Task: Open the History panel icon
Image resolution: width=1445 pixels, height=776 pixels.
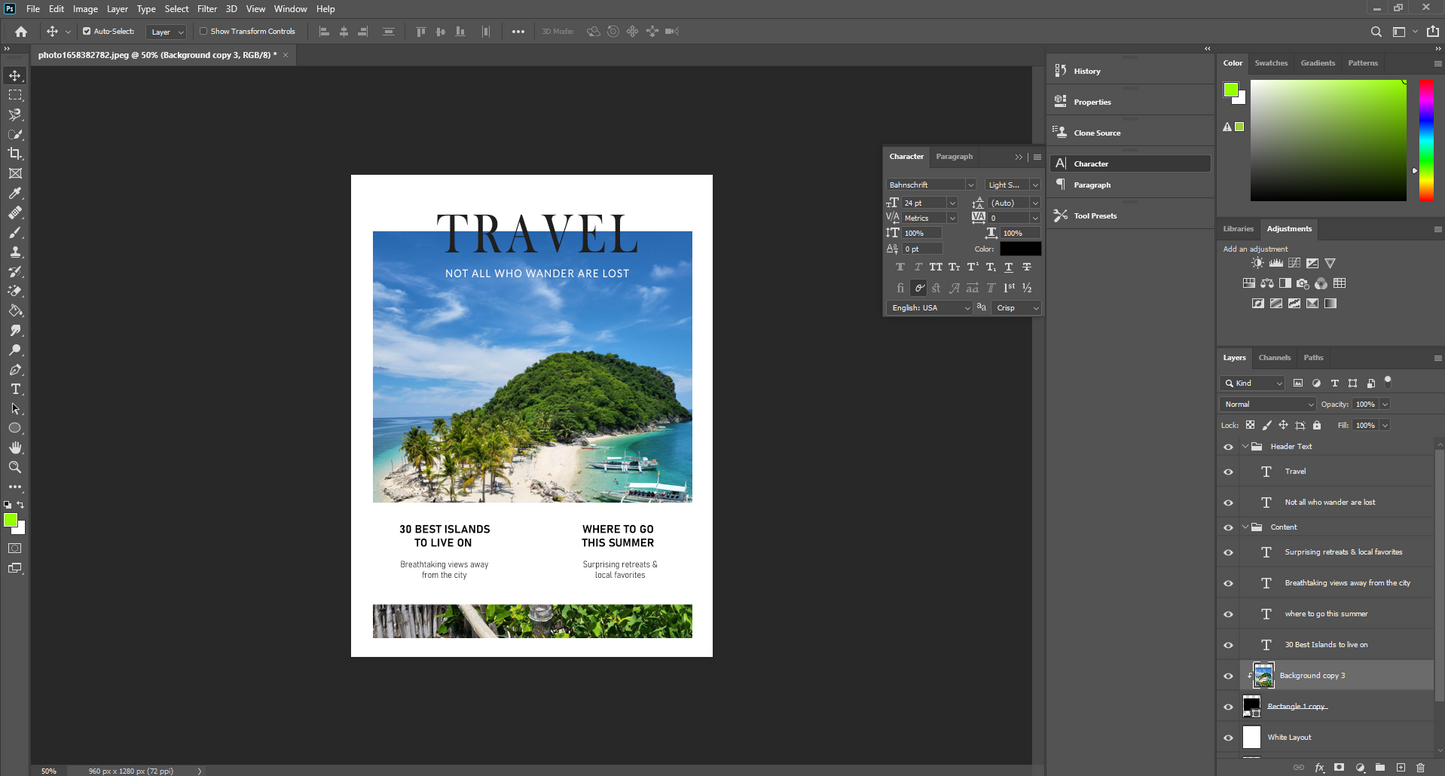Action: (x=1061, y=71)
